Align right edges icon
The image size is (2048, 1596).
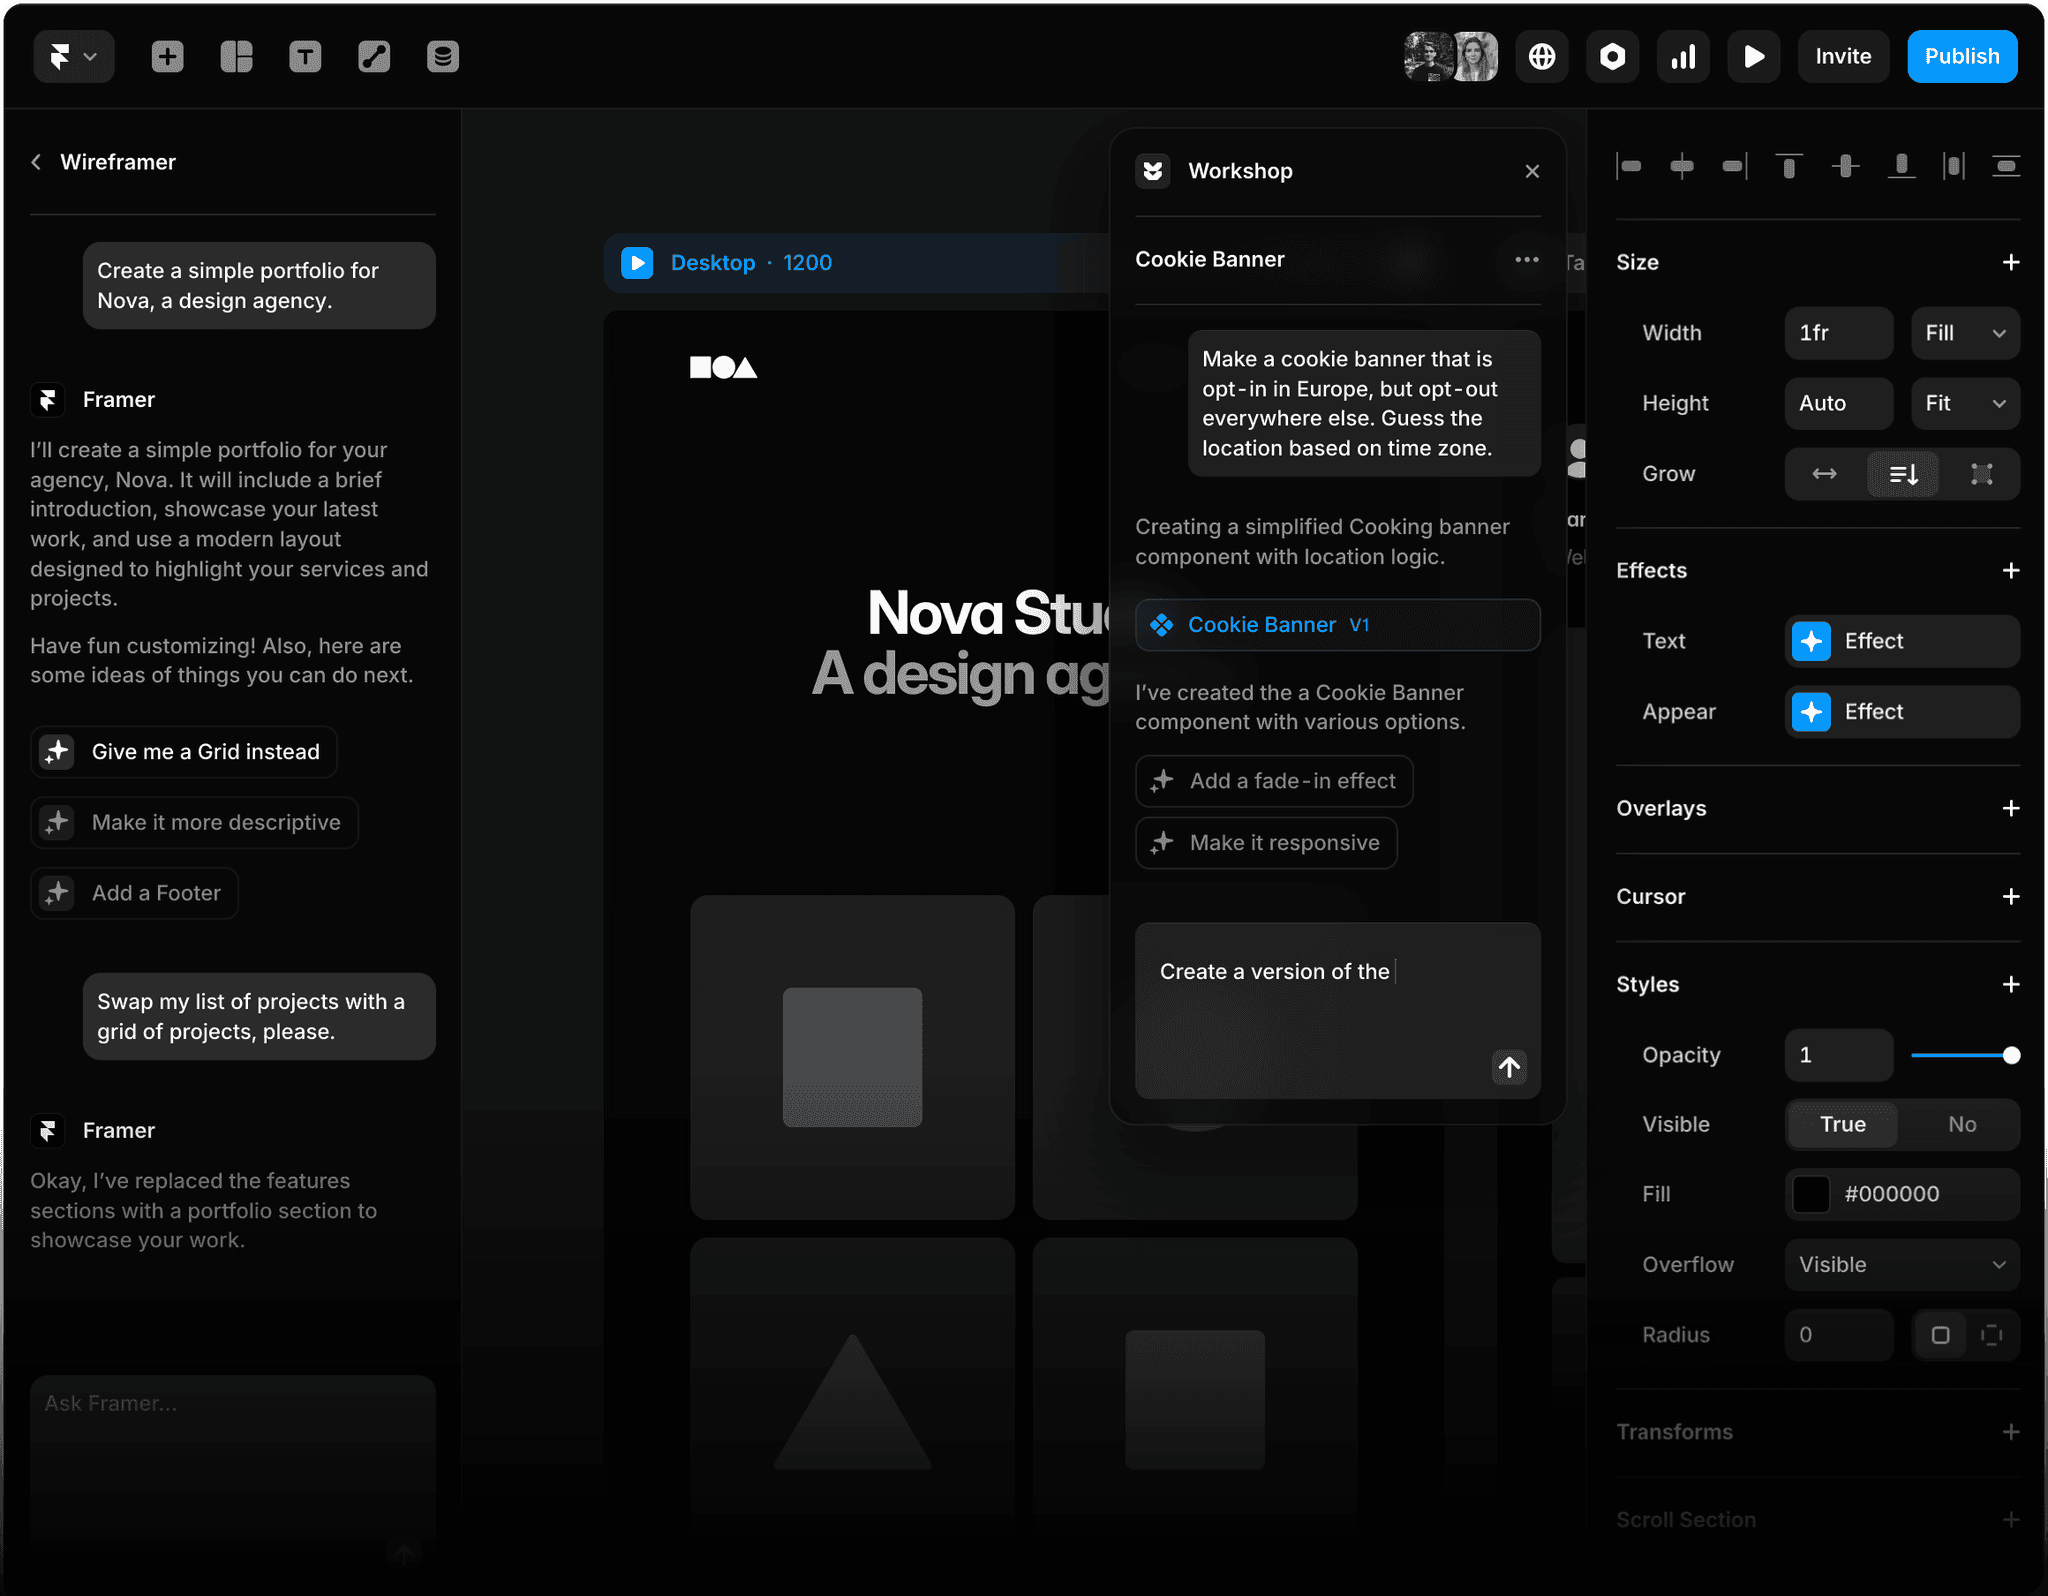1735,166
